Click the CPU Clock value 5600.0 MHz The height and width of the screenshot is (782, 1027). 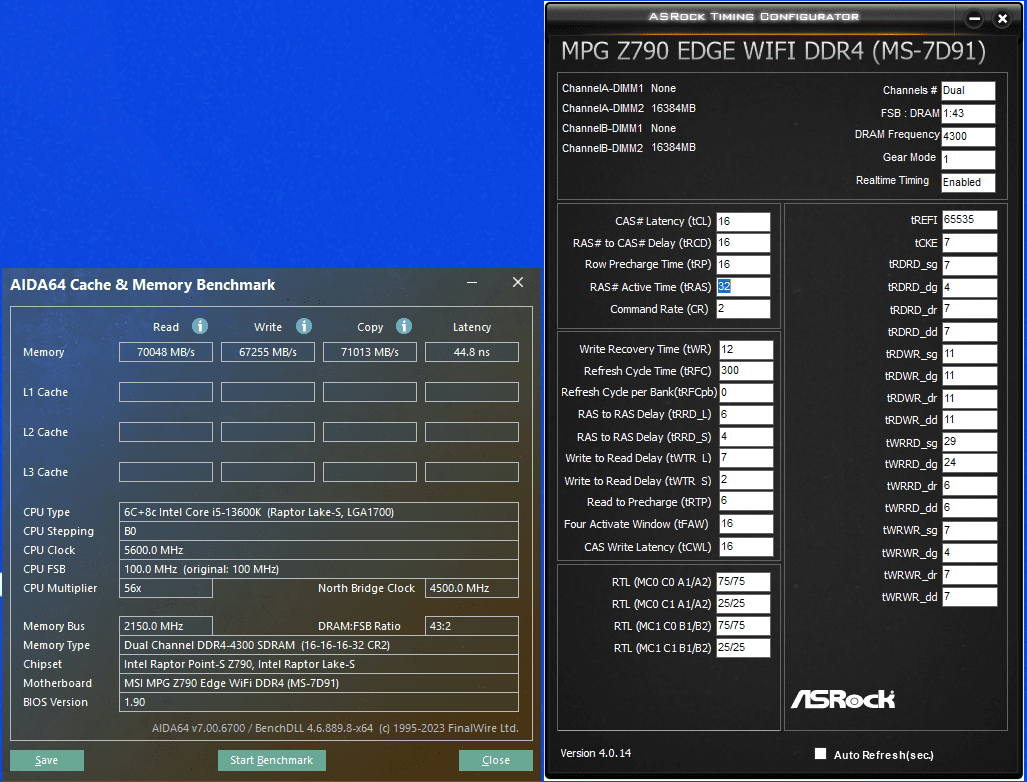[x=319, y=550]
